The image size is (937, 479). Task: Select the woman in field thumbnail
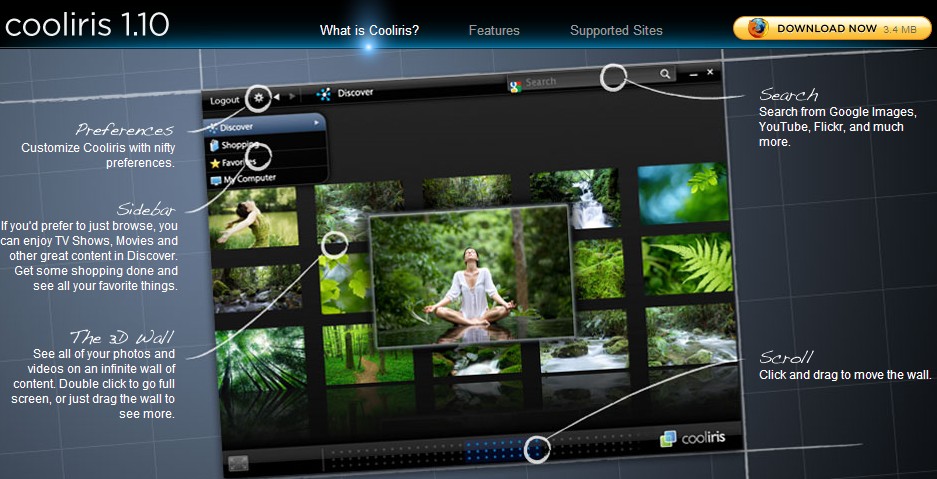(254, 217)
